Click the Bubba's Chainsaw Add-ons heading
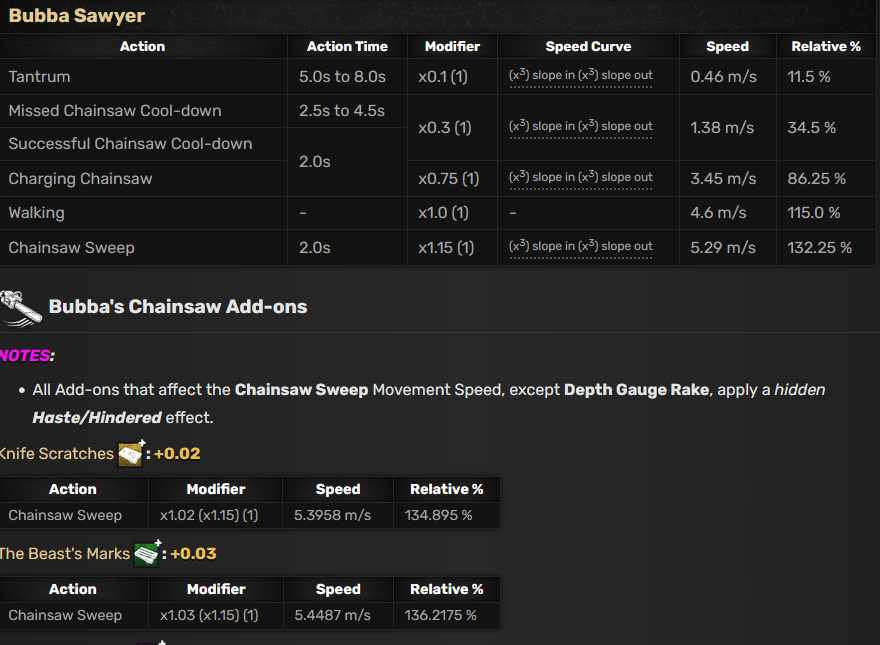 pyautogui.click(x=178, y=307)
